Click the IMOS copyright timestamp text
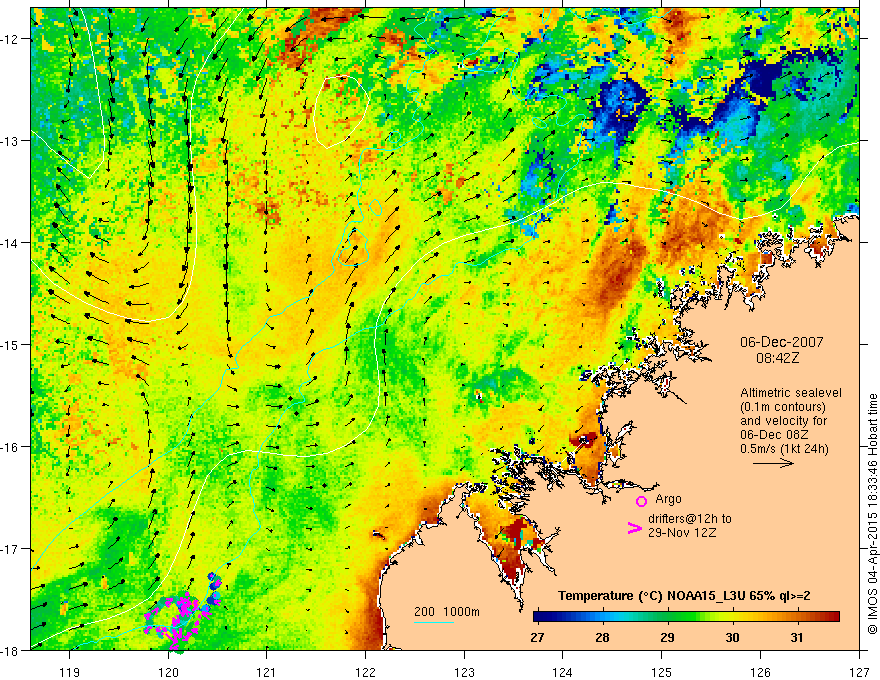Screen dimensions: 880x680 tap(872, 515)
